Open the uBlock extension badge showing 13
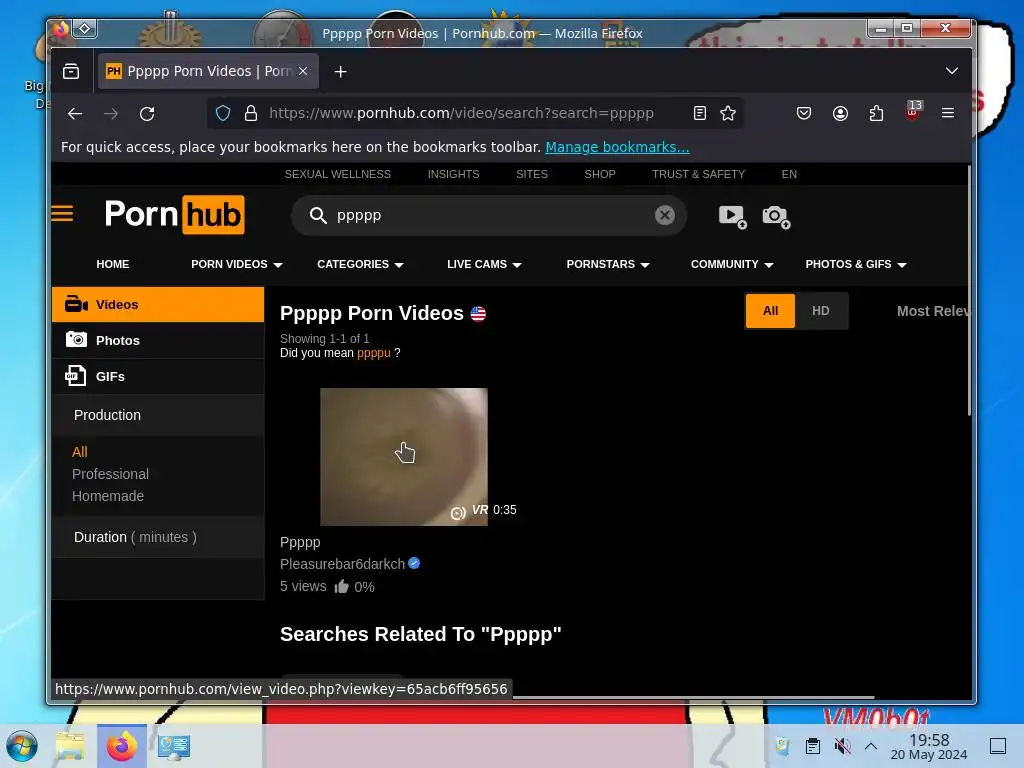The width and height of the screenshot is (1024, 768). coord(913,110)
